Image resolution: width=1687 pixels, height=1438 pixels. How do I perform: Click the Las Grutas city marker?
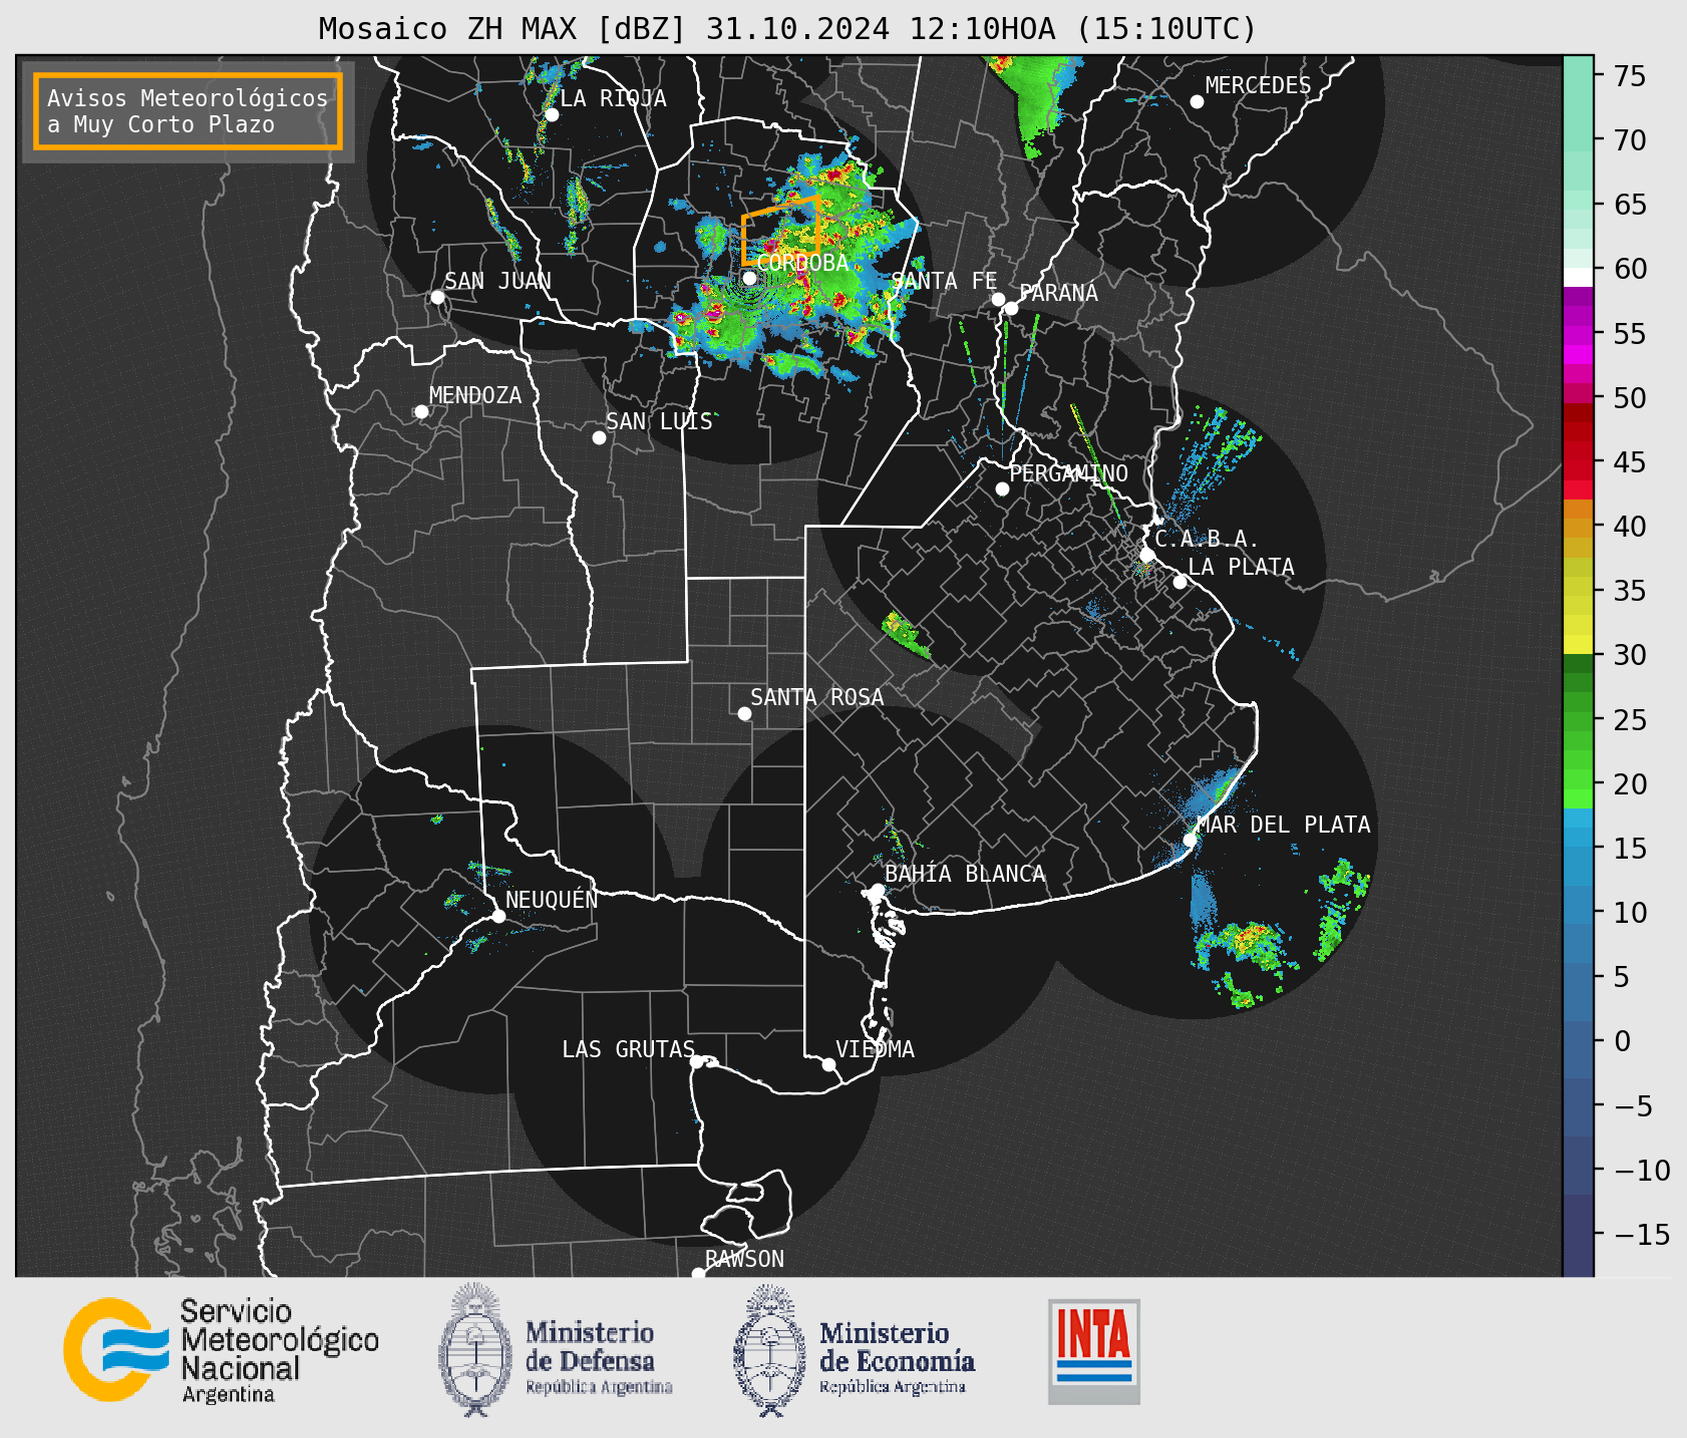[697, 1062]
